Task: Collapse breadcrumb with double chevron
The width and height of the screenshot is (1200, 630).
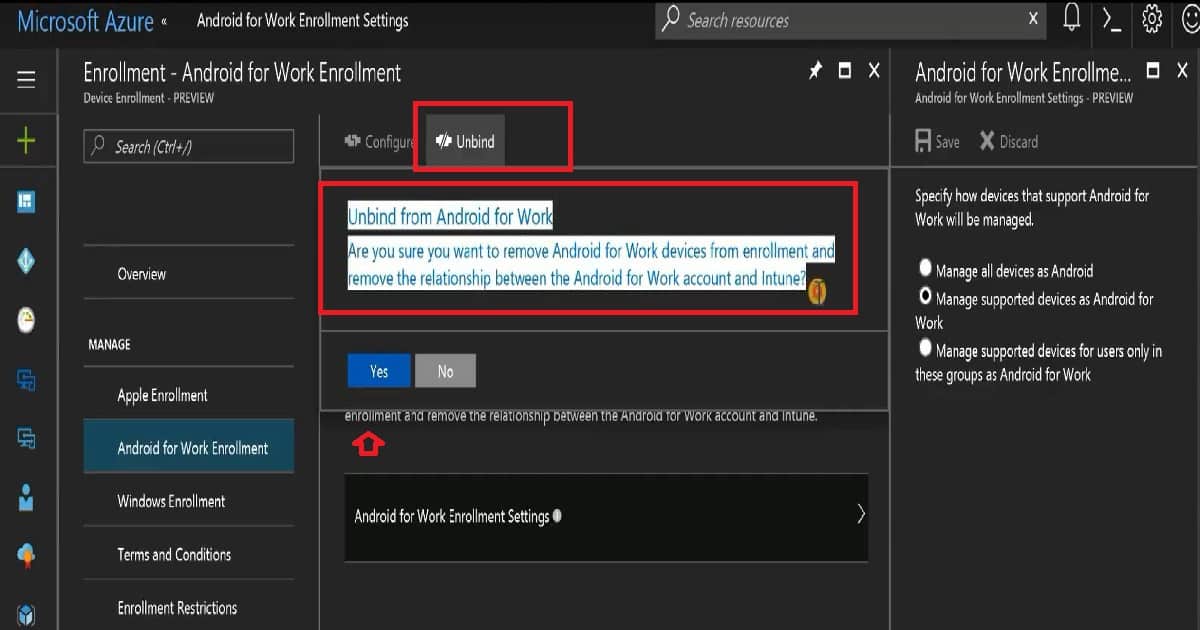Action: [x=164, y=20]
